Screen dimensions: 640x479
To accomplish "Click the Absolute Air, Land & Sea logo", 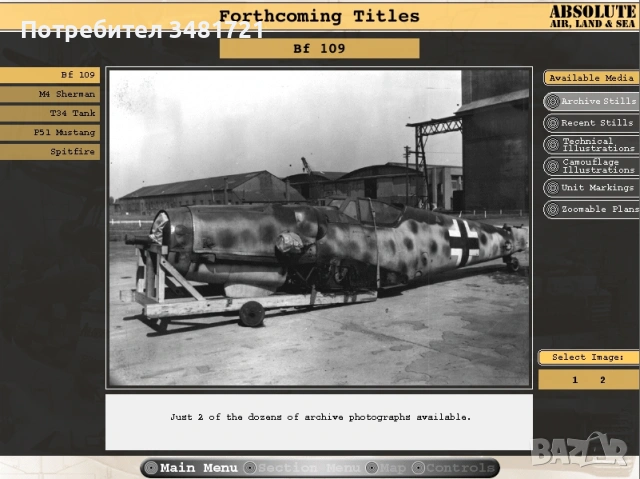I will (x=592, y=16).
